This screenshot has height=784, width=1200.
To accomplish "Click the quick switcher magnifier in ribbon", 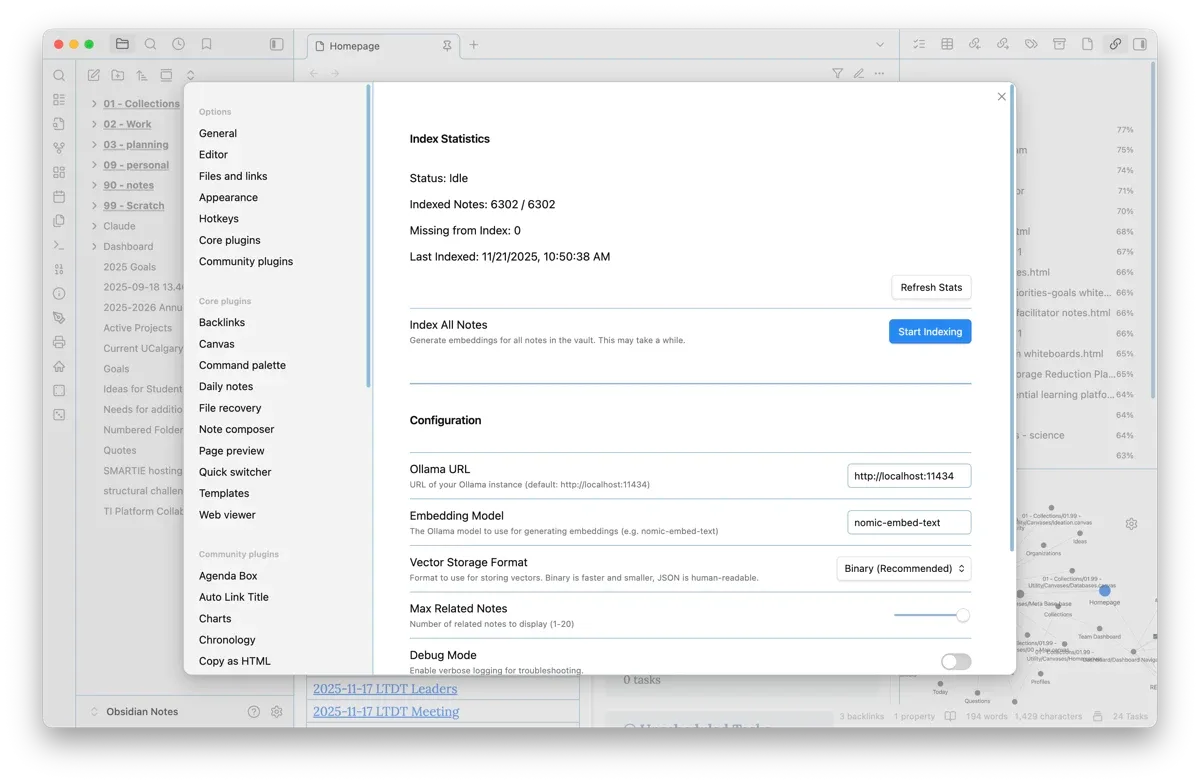I will pyautogui.click(x=59, y=75).
